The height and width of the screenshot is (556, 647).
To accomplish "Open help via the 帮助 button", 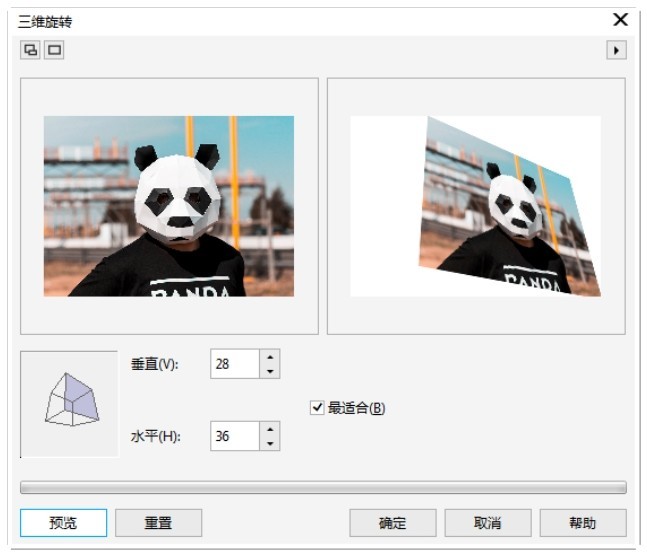I will coord(583,523).
